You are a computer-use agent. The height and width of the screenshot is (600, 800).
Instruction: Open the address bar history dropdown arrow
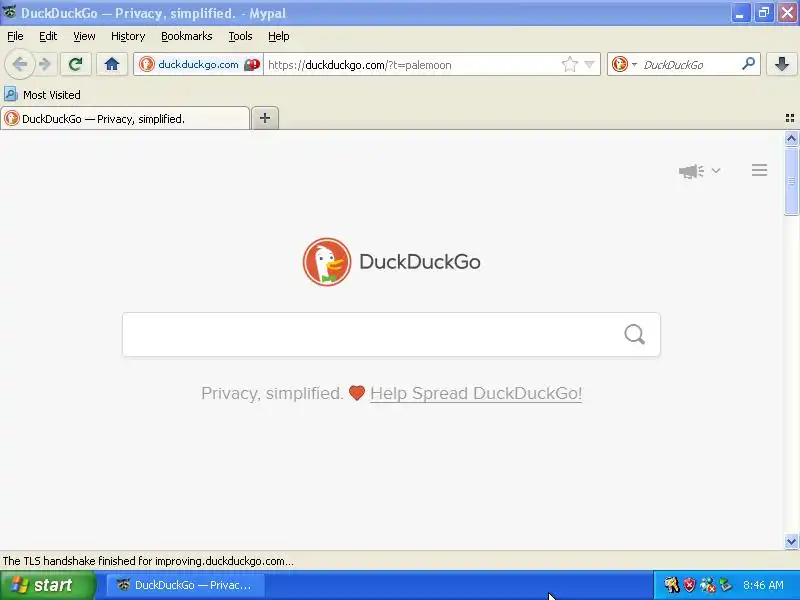click(589, 65)
